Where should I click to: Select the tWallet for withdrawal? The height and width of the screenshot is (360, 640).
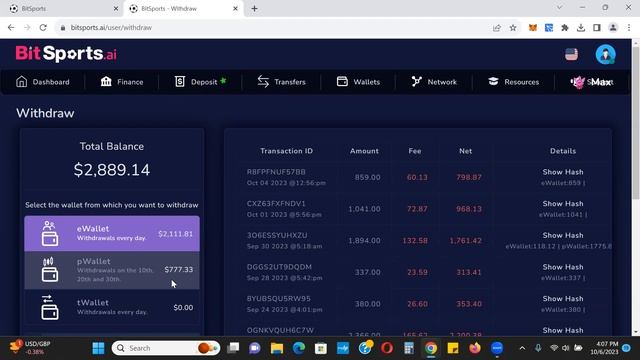click(112, 307)
